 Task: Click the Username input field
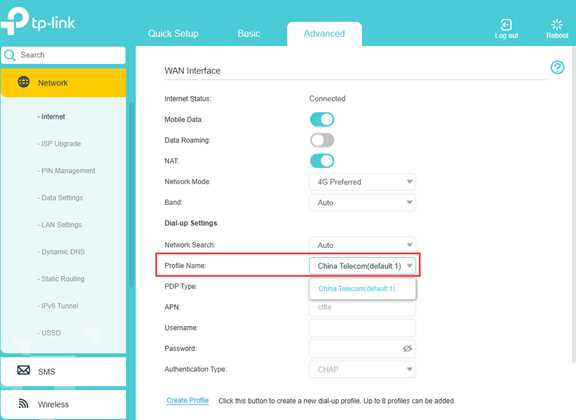pos(363,328)
